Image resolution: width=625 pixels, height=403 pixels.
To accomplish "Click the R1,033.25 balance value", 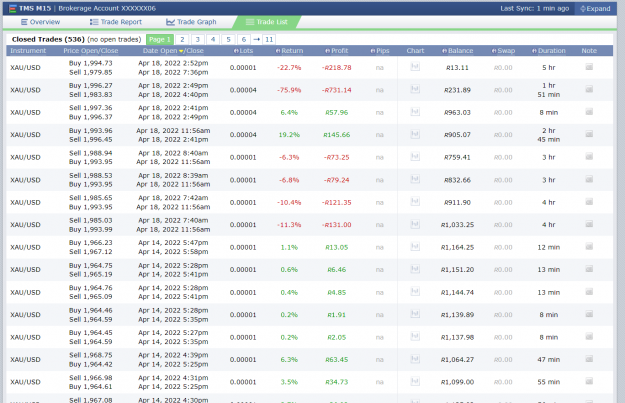I will (457, 225).
